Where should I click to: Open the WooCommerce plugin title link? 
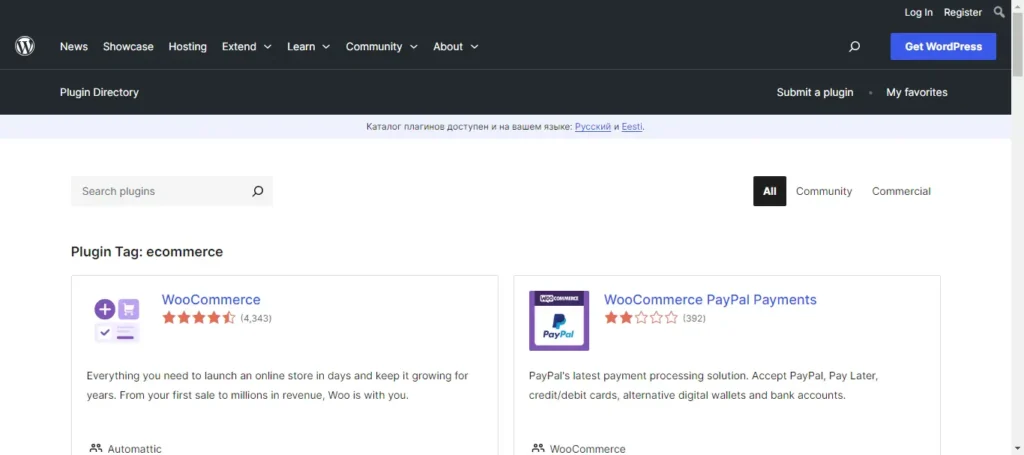point(211,300)
